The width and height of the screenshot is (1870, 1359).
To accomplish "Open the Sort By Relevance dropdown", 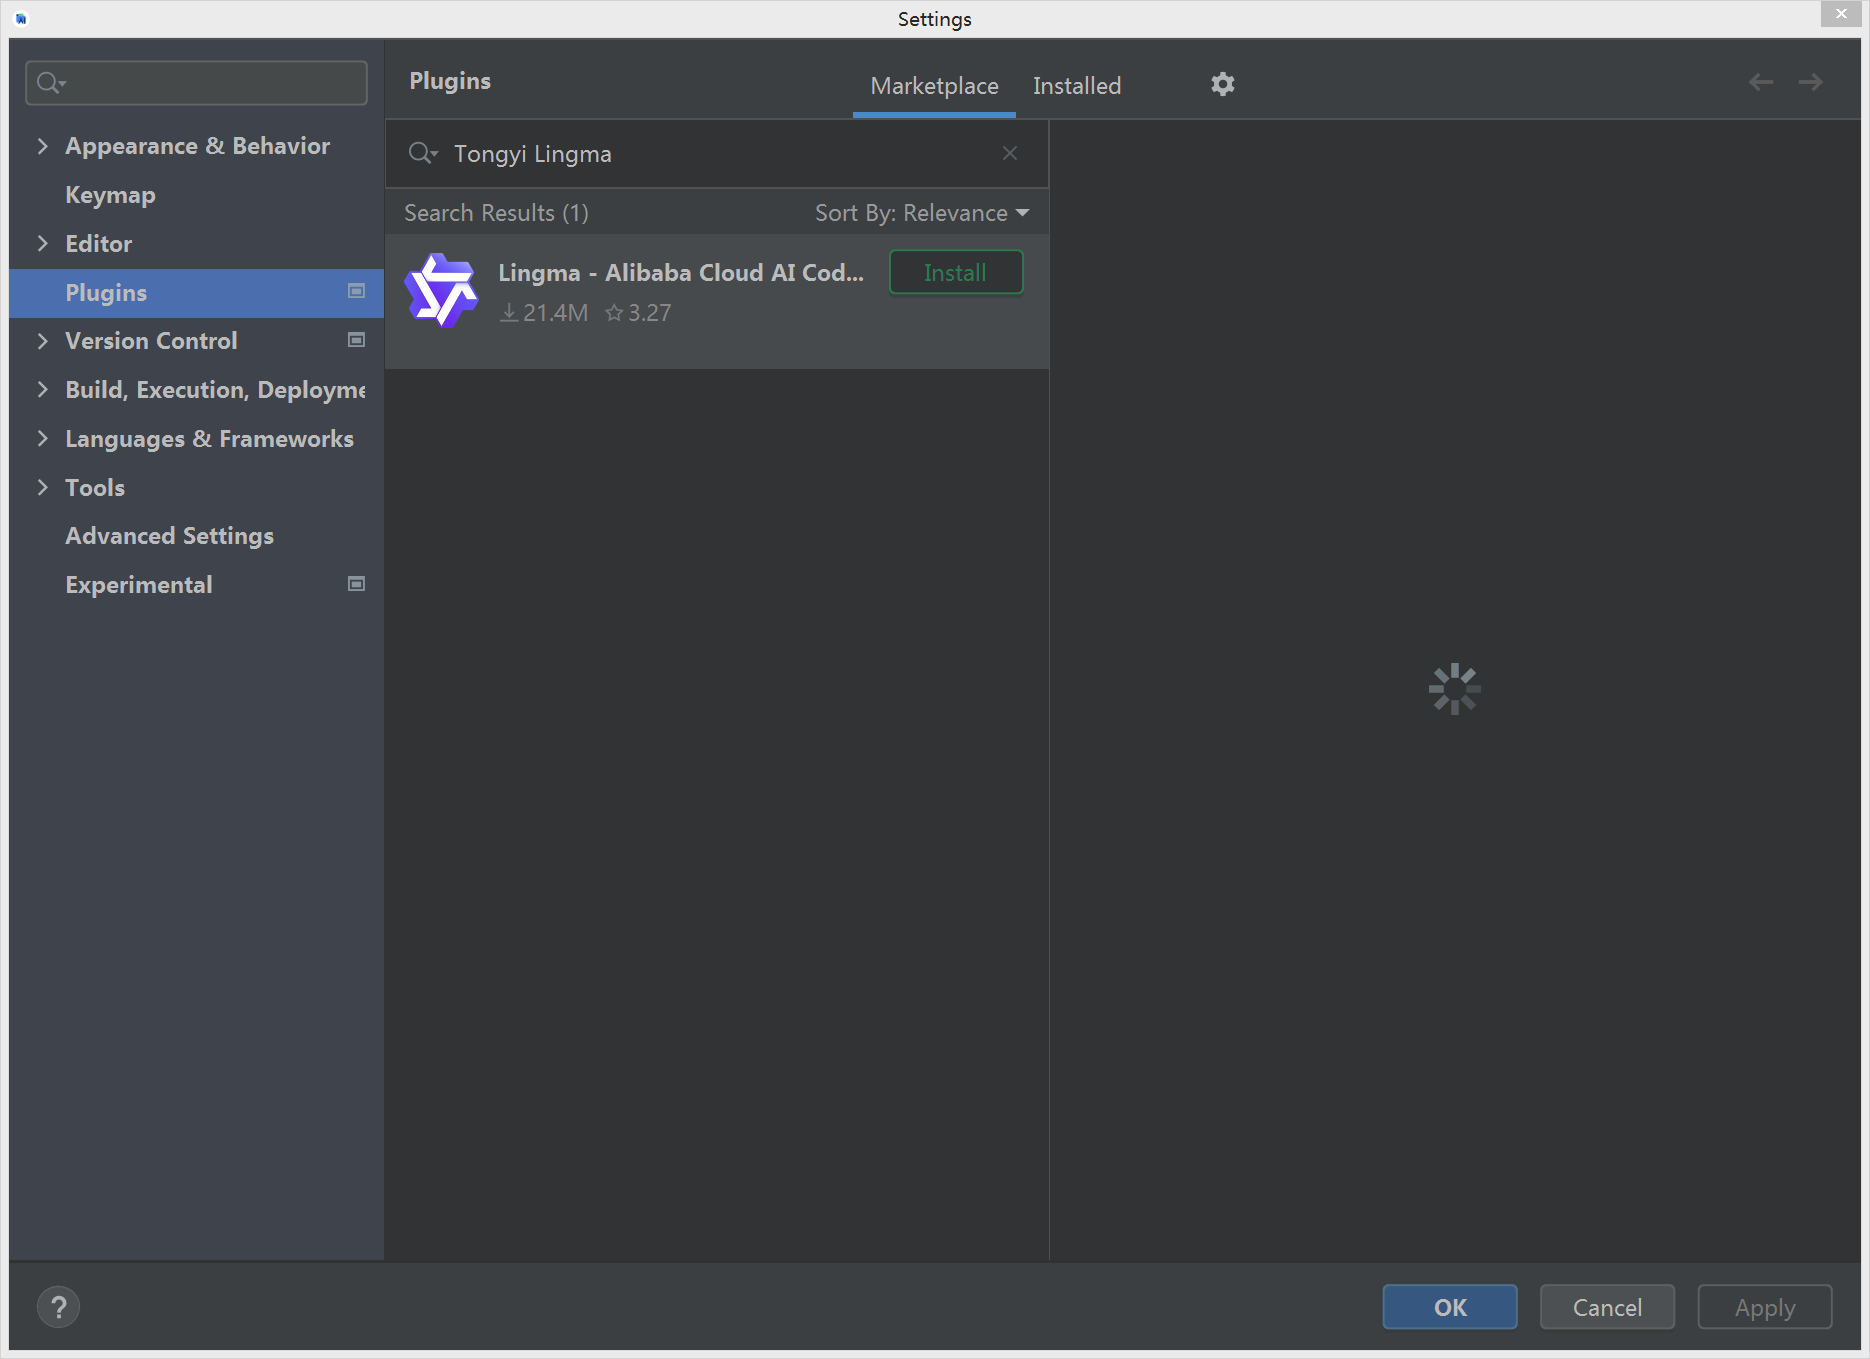I will [x=922, y=213].
